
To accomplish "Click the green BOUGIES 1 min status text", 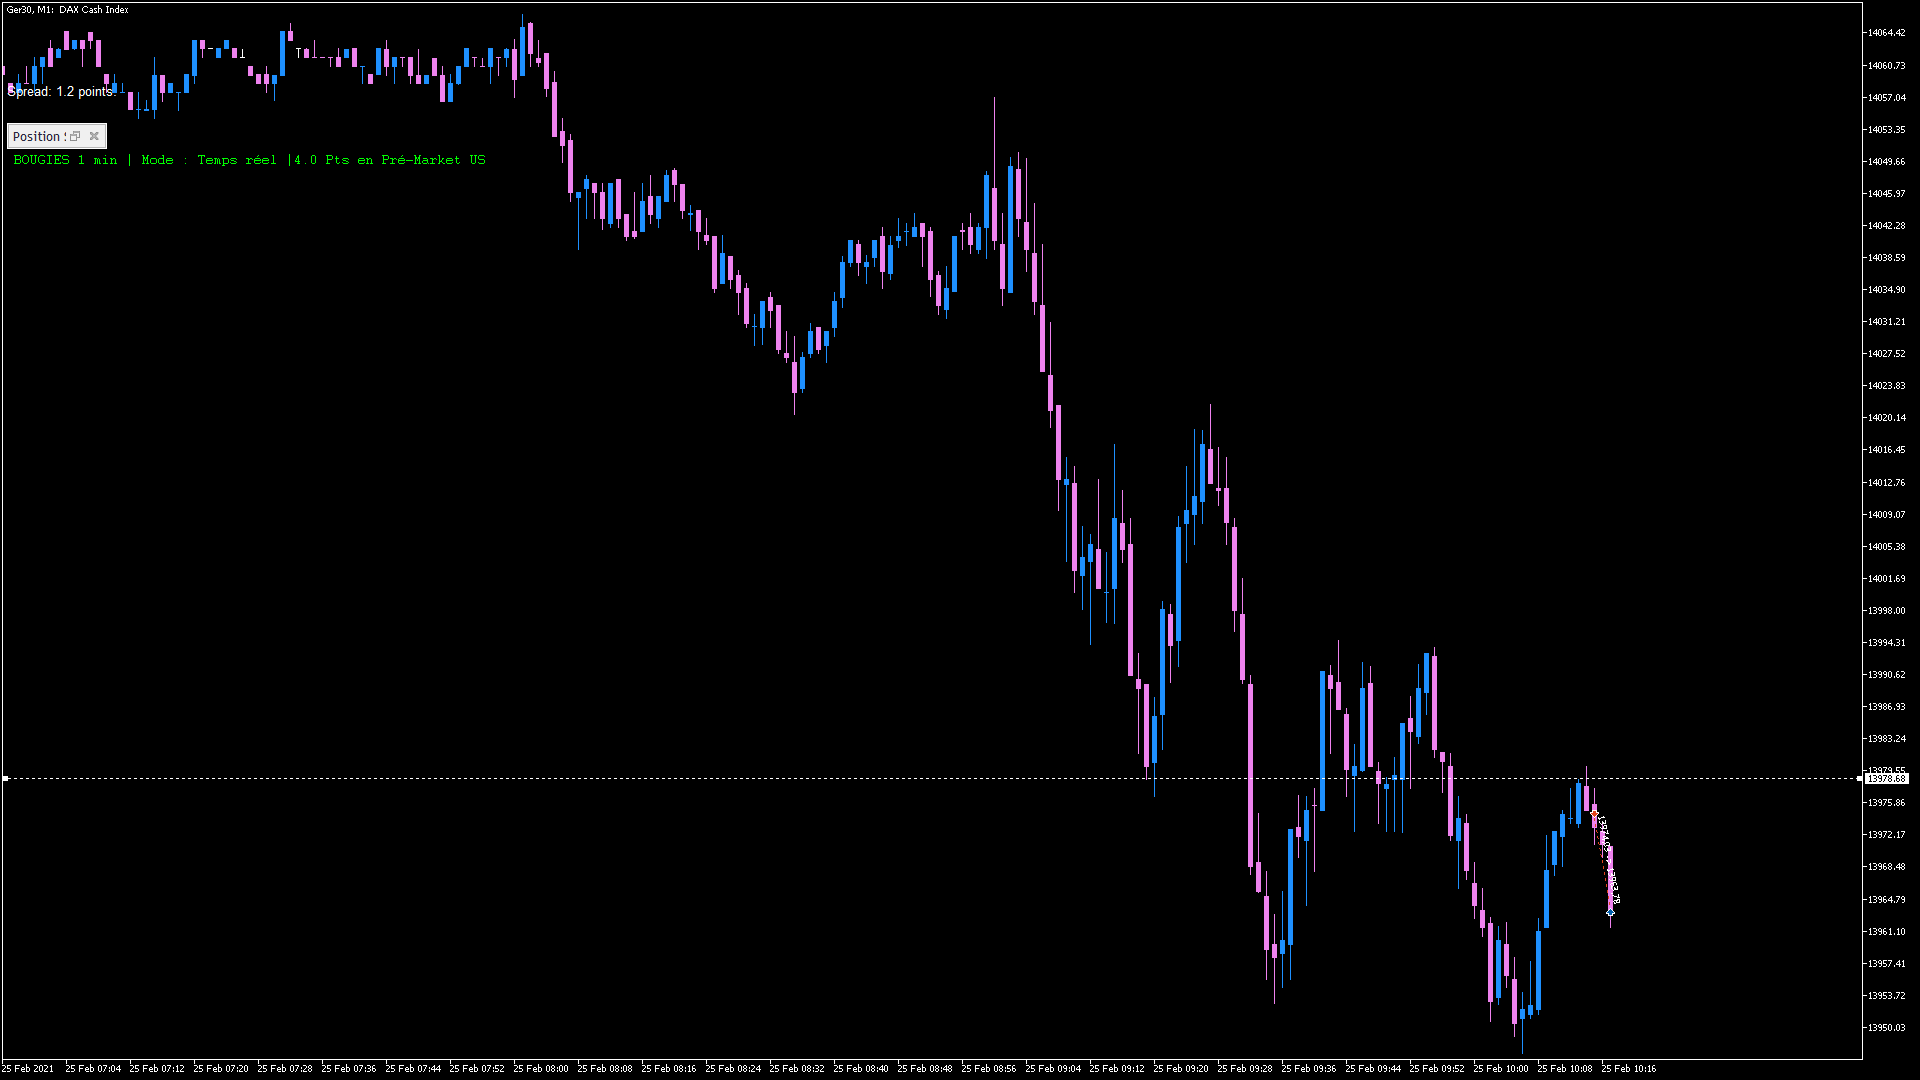I will pos(65,160).
